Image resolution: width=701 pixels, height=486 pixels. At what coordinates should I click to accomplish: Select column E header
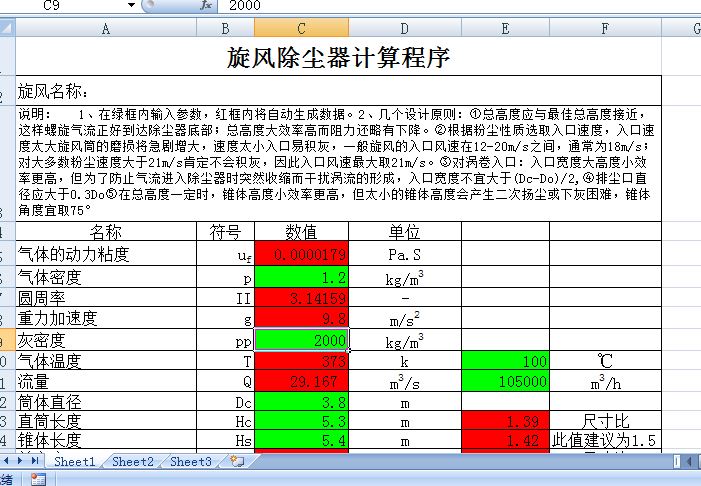(505, 29)
